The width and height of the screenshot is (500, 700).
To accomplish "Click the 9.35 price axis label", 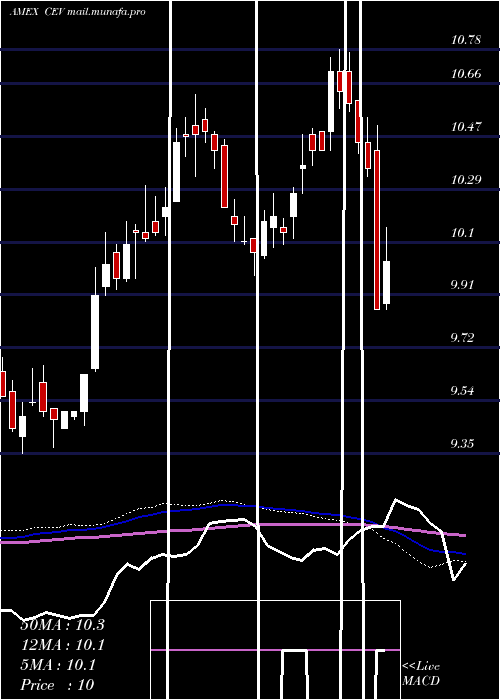I will point(462,444).
